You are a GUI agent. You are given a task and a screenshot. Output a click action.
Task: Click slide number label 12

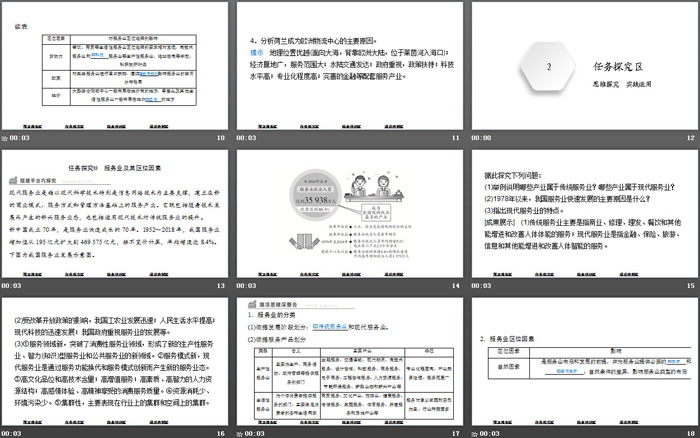click(x=691, y=138)
